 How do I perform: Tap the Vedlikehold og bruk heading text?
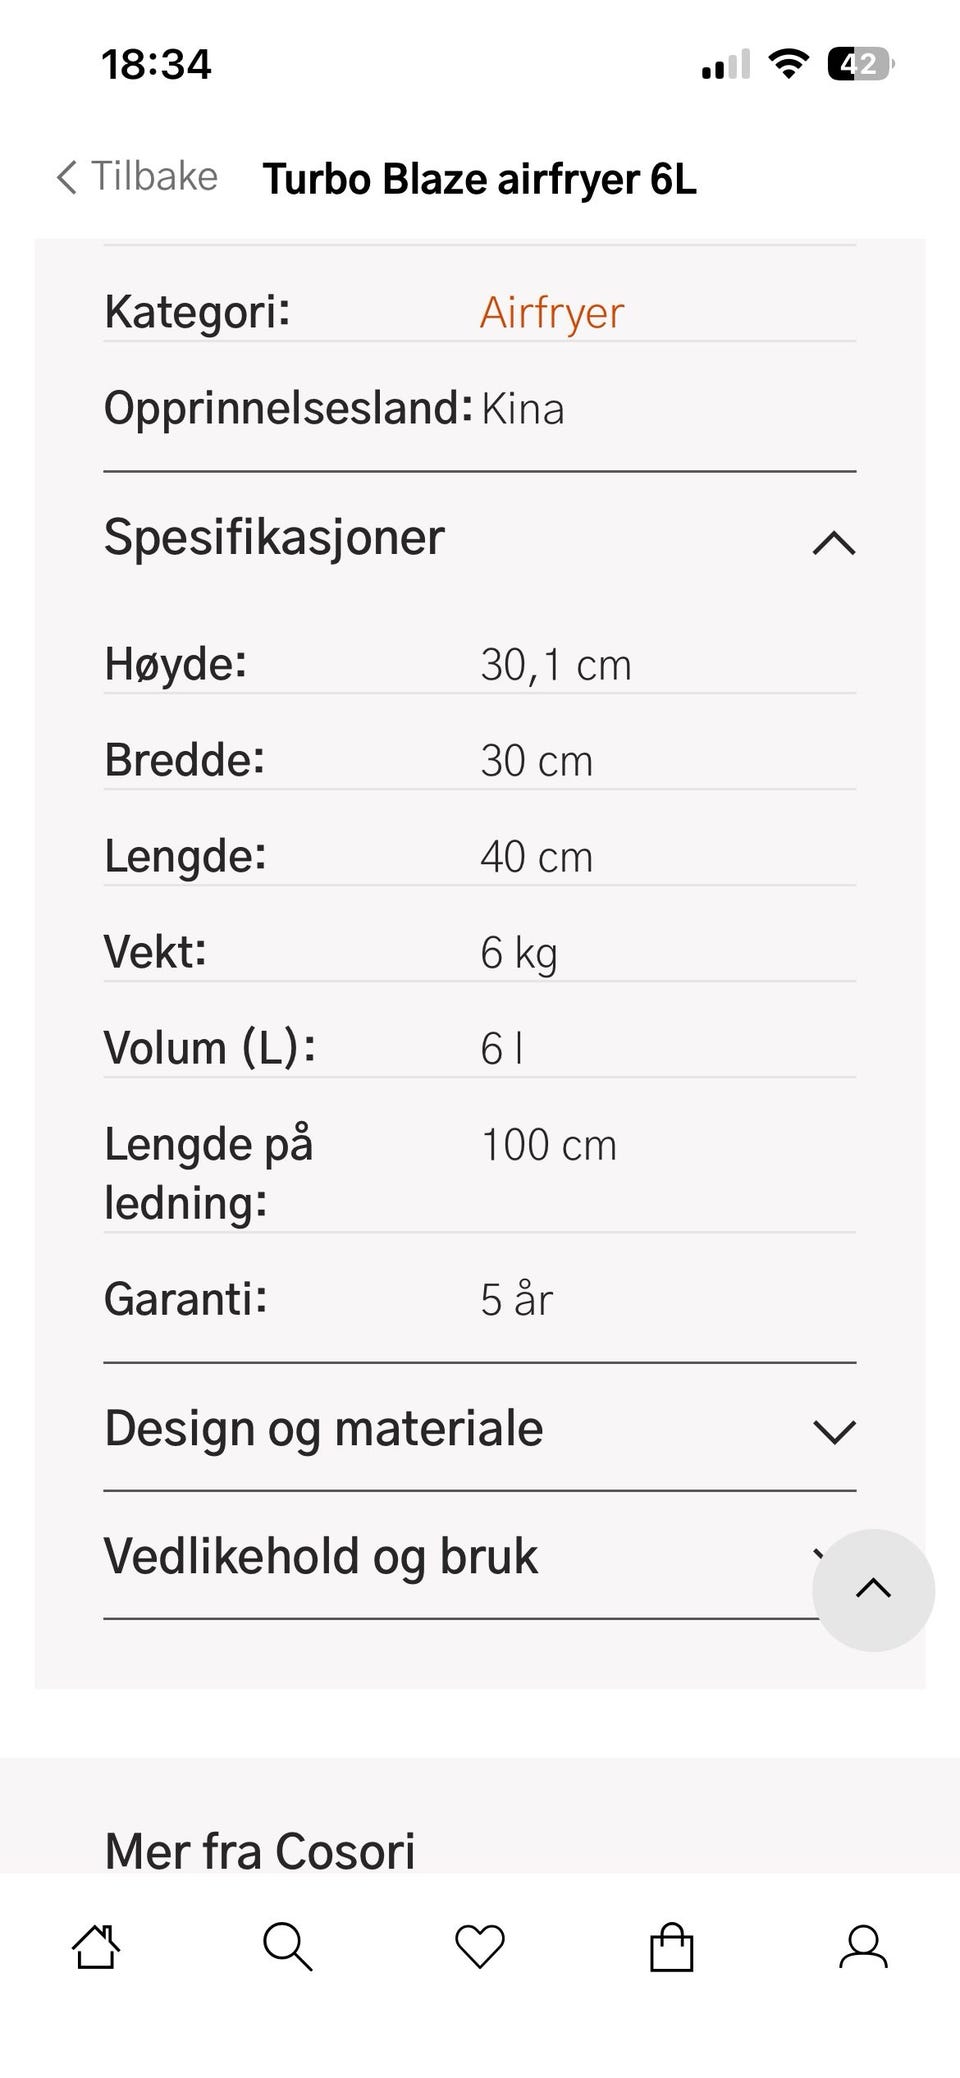coord(321,1557)
